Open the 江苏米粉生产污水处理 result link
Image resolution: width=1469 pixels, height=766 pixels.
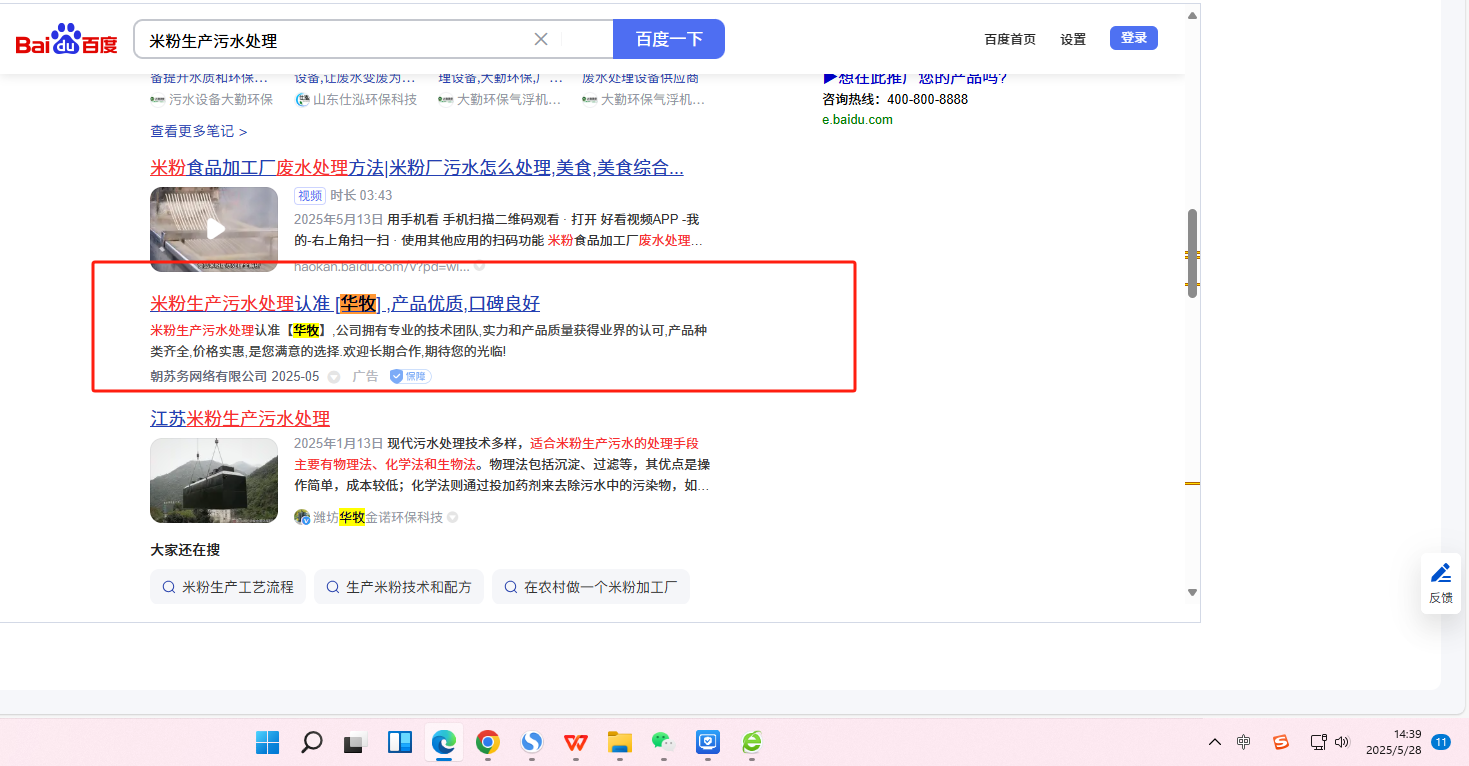pos(240,418)
